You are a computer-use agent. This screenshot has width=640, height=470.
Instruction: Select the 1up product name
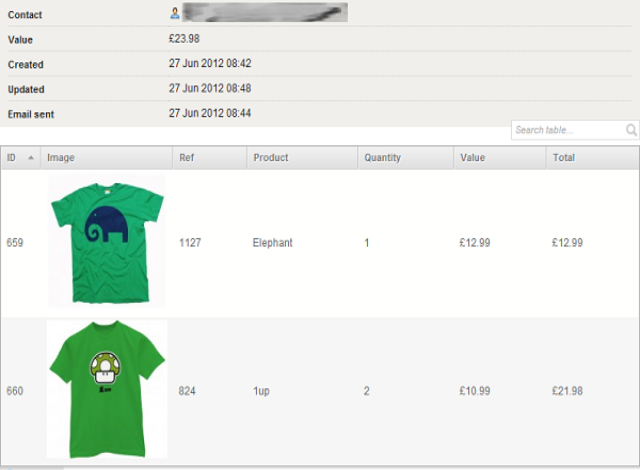(x=261, y=391)
